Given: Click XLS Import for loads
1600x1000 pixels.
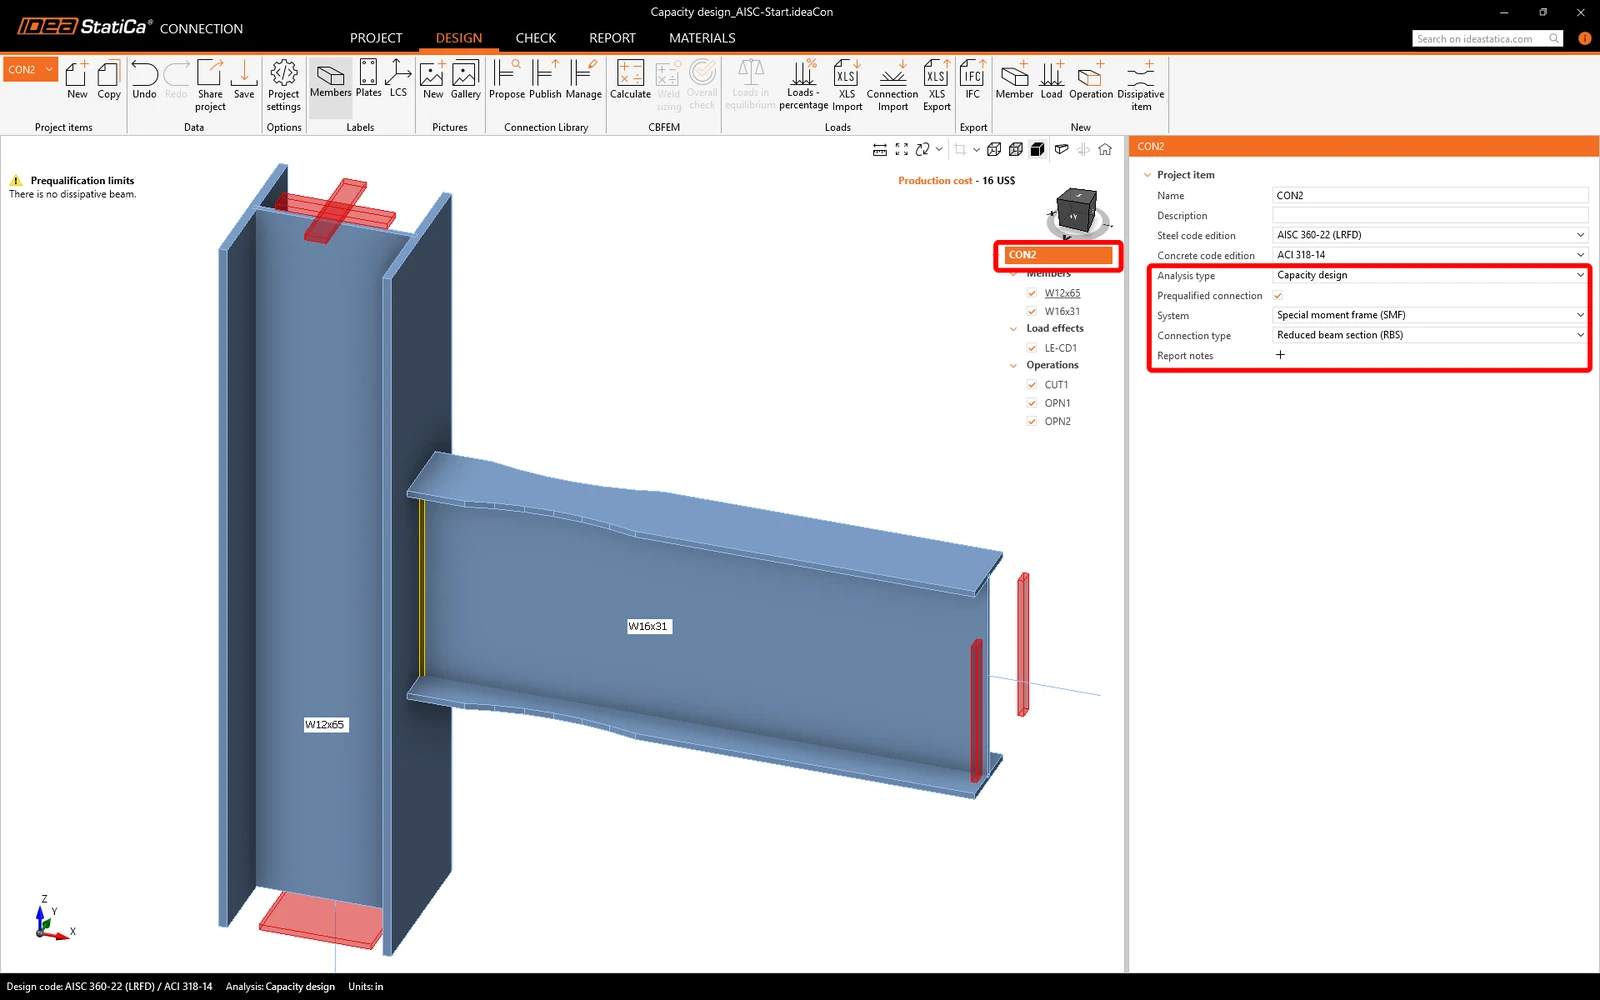Looking at the screenshot, I should click(847, 85).
